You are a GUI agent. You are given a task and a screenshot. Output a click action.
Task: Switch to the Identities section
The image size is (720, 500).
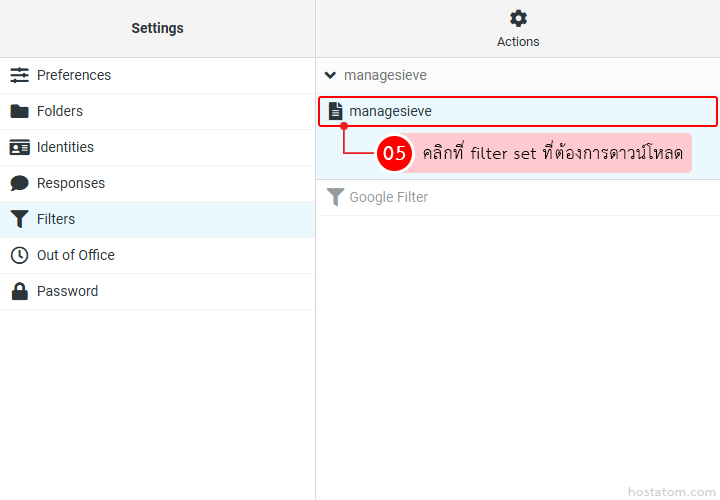pyautogui.click(x=65, y=147)
